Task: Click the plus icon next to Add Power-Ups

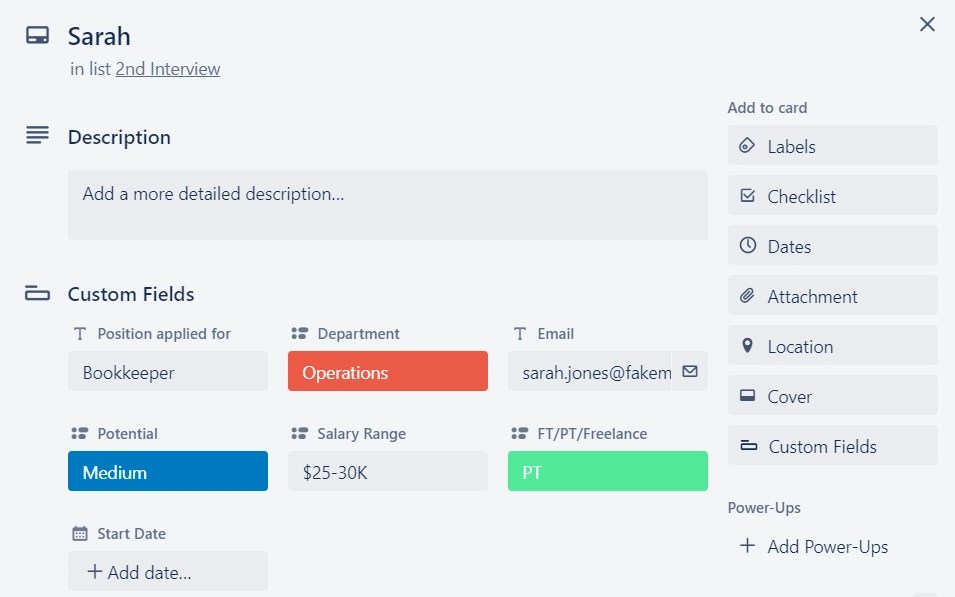Action: (747, 545)
